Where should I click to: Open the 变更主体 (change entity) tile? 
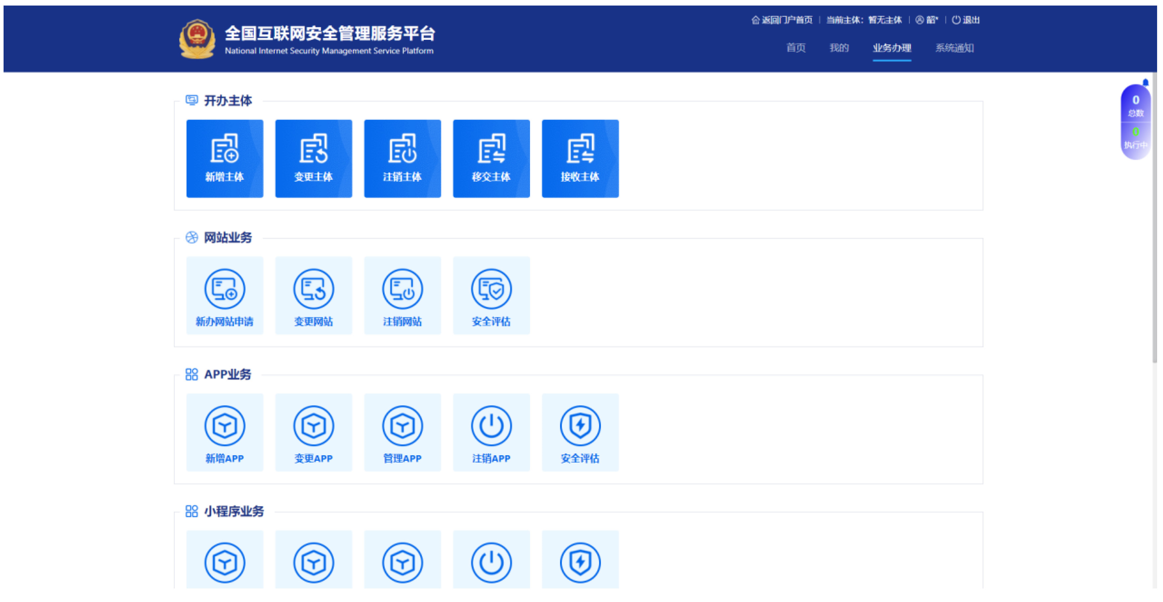click(x=314, y=158)
